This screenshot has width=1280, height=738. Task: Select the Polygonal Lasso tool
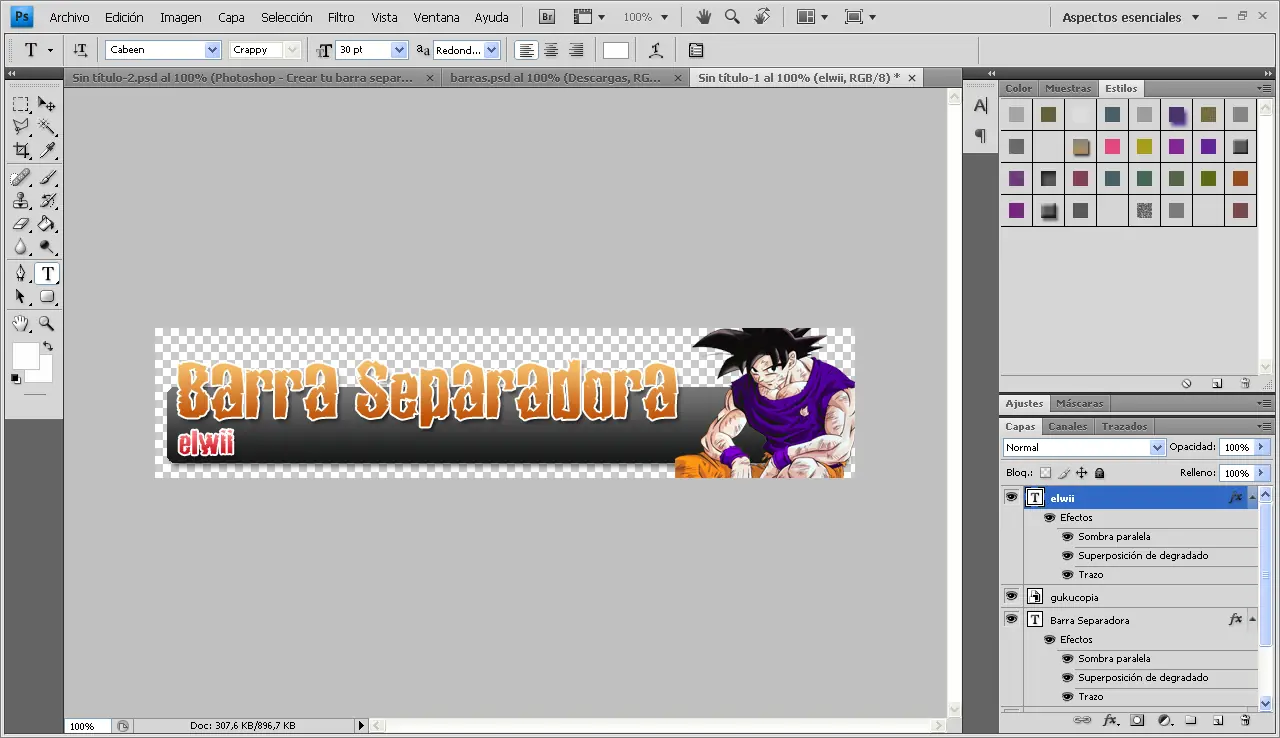pos(20,127)
